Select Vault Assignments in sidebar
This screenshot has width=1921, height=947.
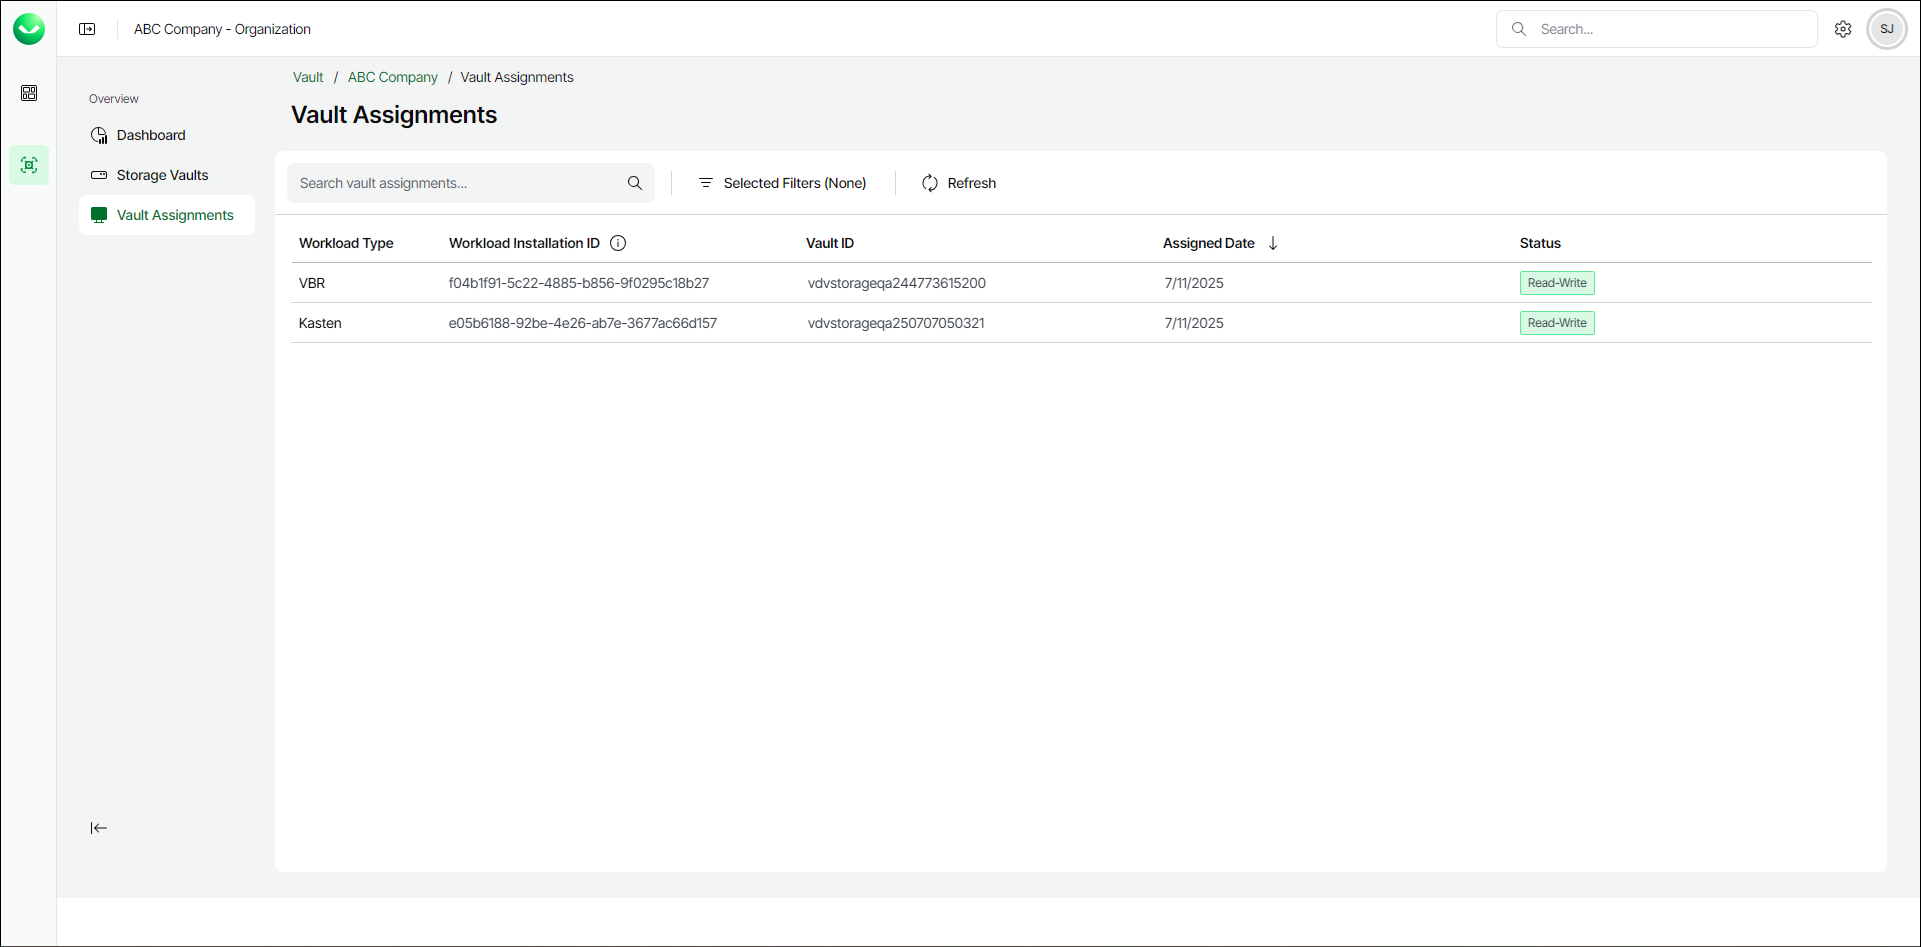pos(175,215)
